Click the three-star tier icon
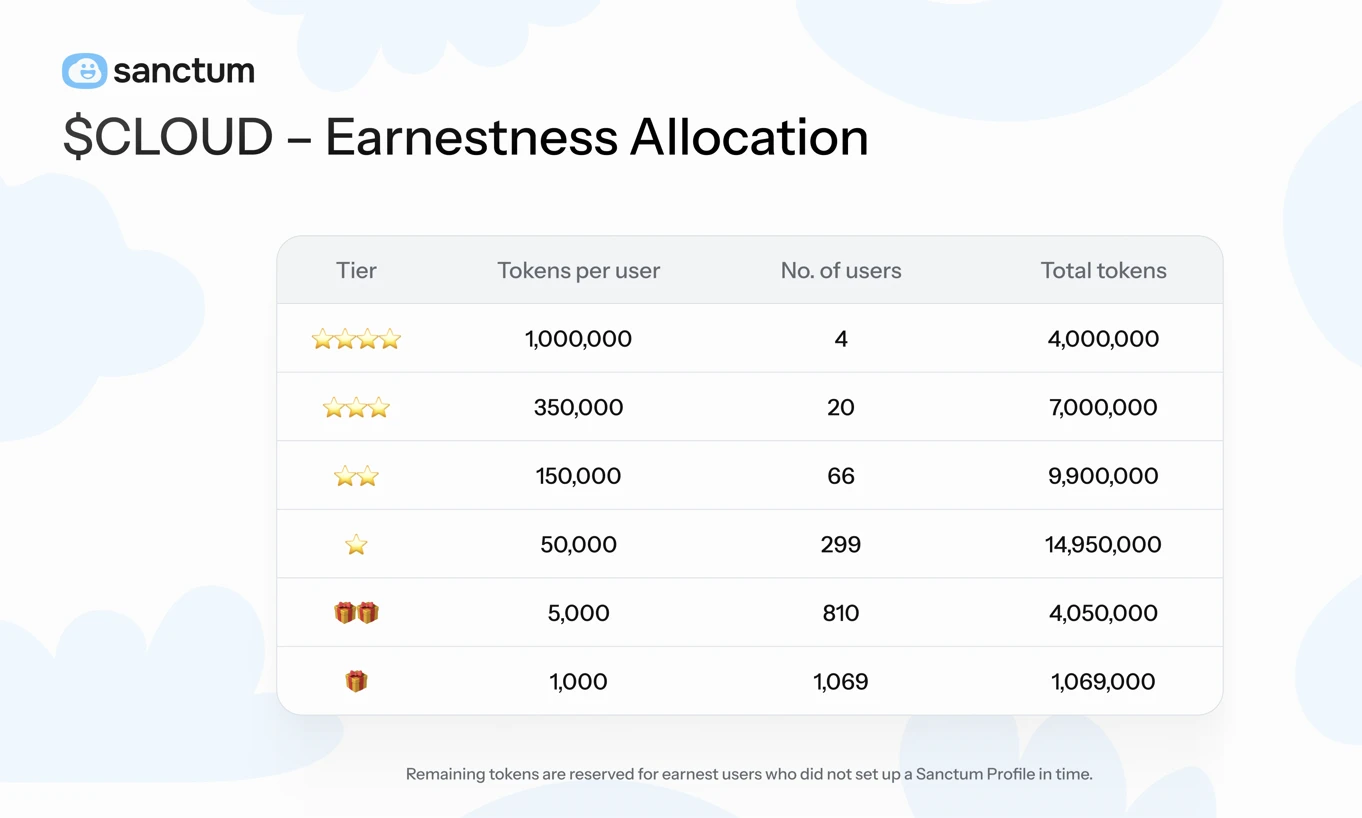The height and width of the screenshot is (818, 1362). coord(356,407)
